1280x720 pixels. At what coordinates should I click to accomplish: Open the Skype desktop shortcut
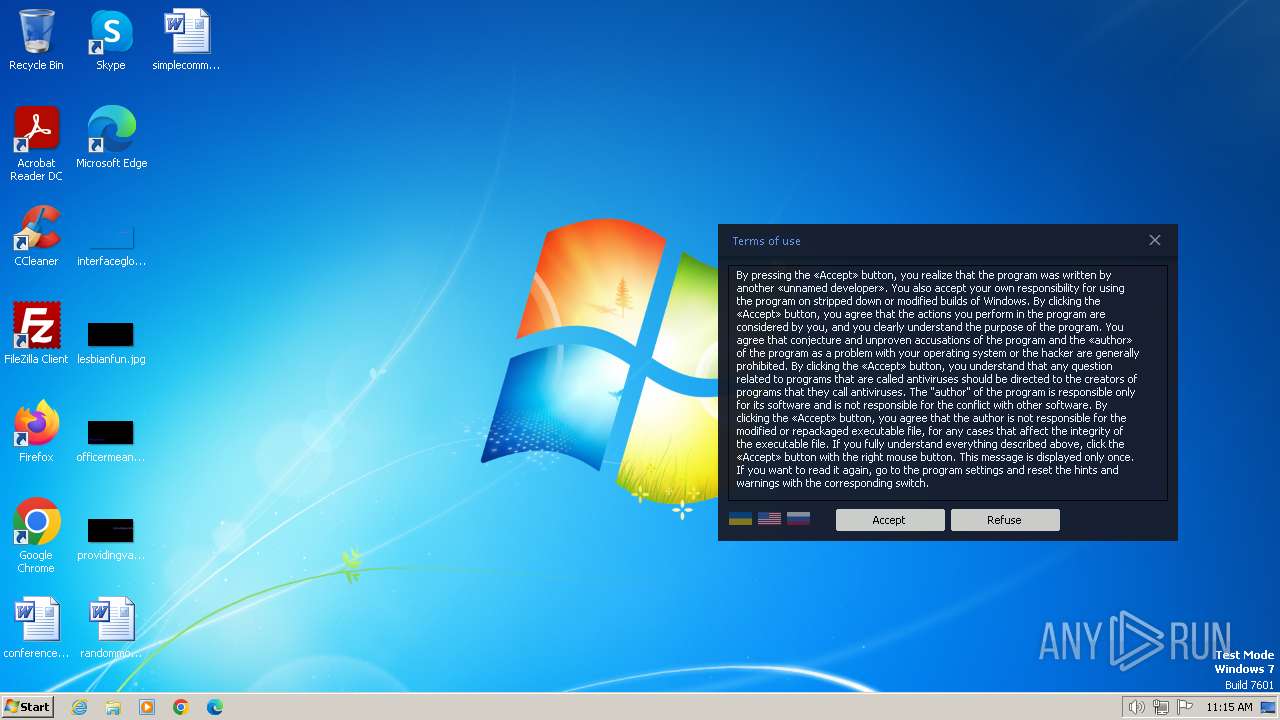point(111,40)
